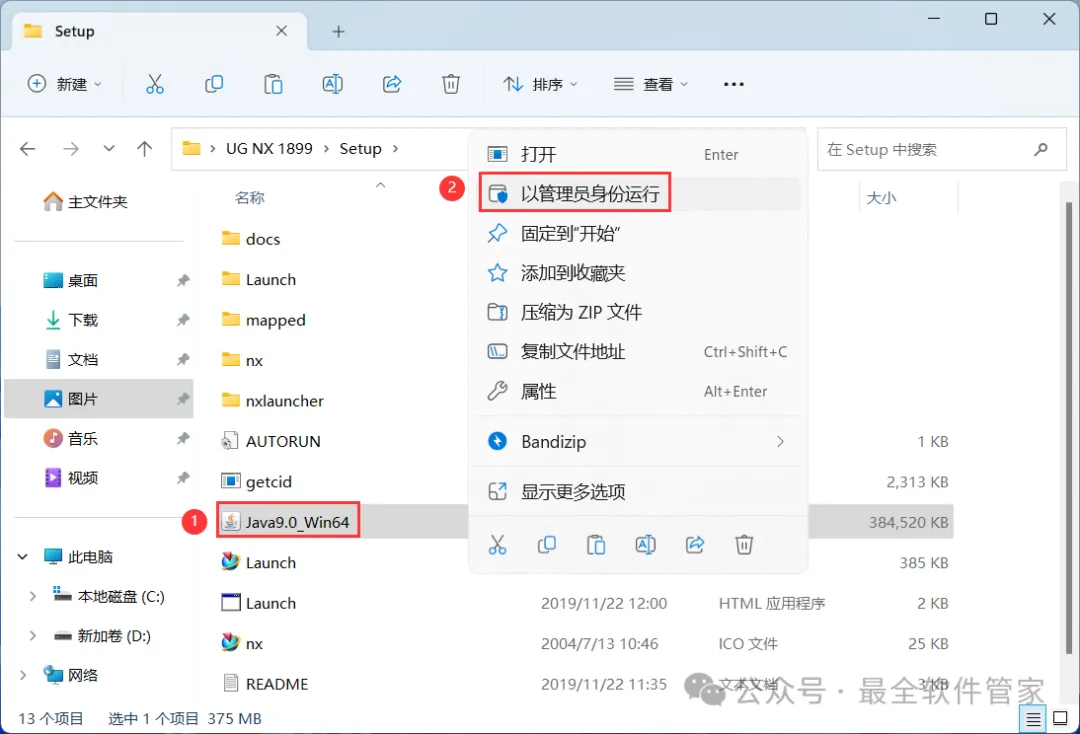The height and width of the screenshot is (734, 1080).
Task: Click the Share icon in the top toolbar
Action: pos(392,84)
